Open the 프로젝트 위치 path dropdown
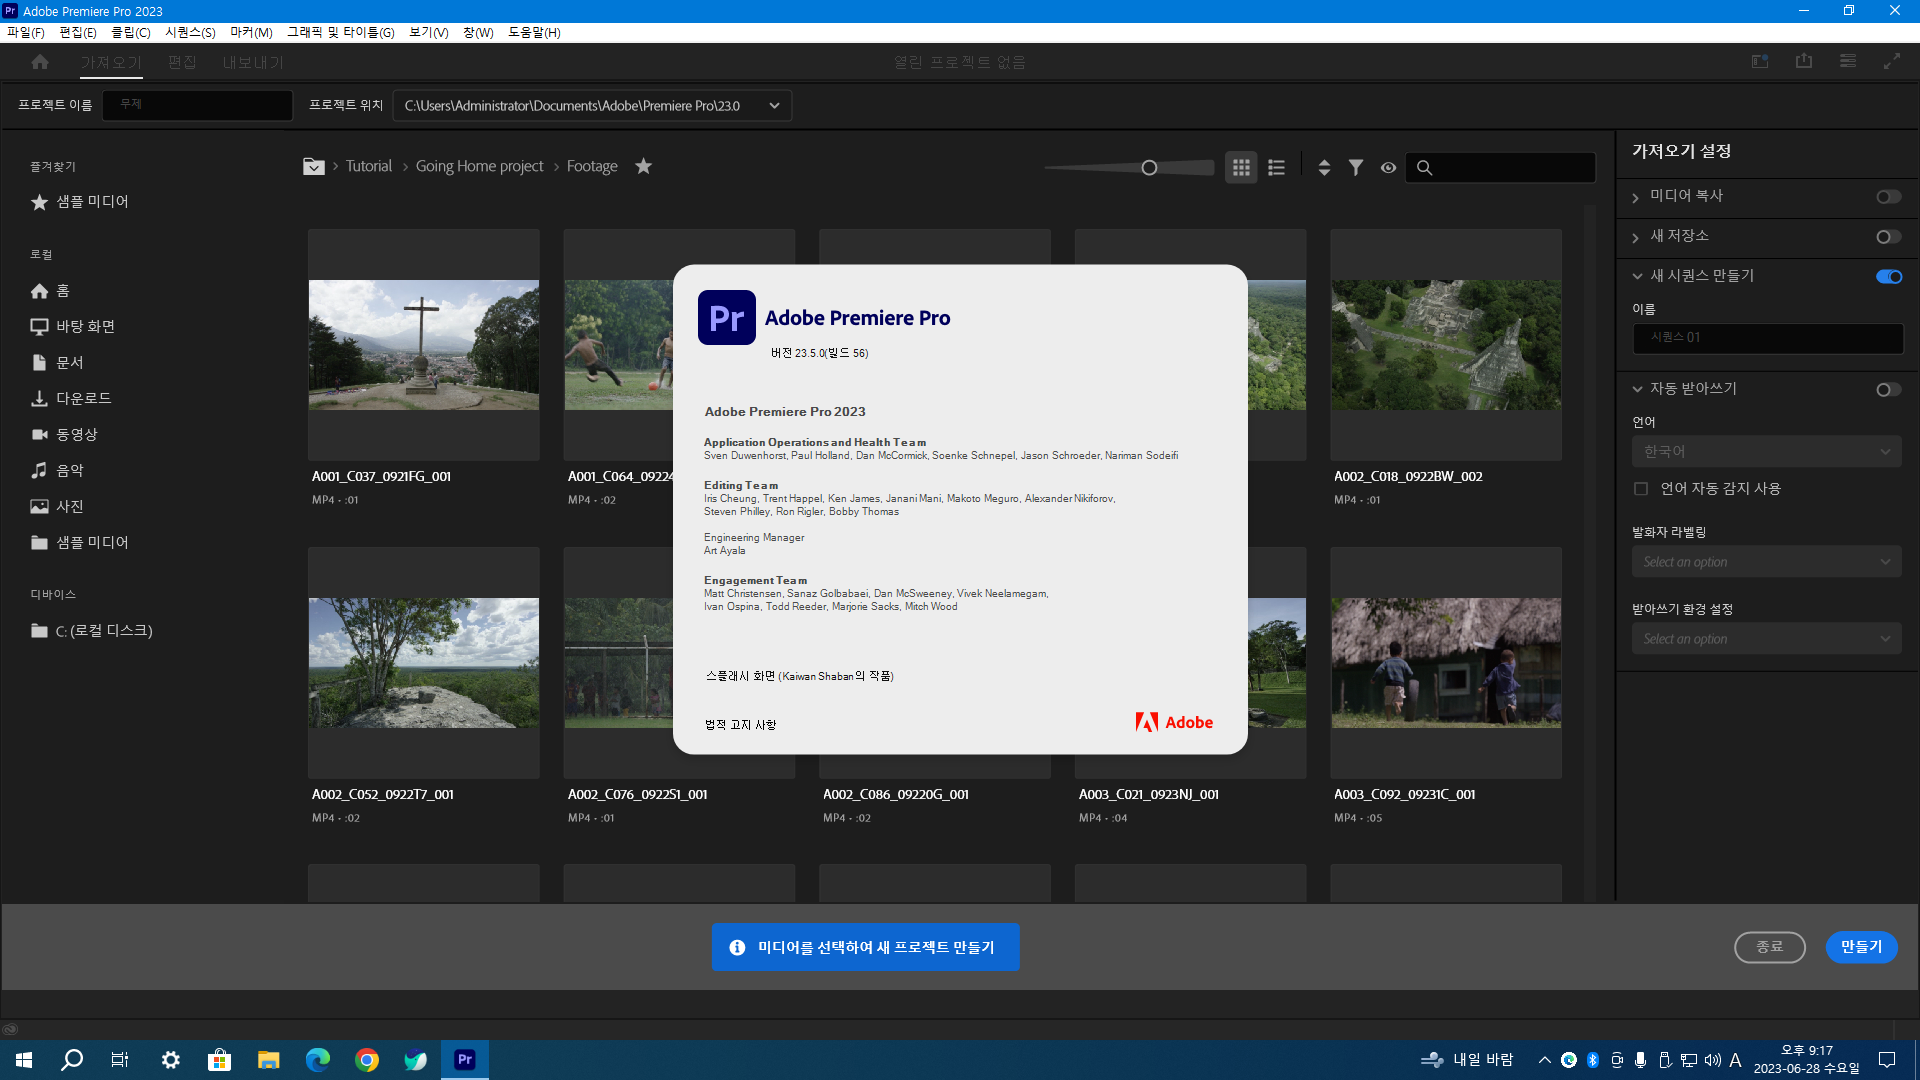Viewport: 1920px width, 1080px height. click(774, 106)
